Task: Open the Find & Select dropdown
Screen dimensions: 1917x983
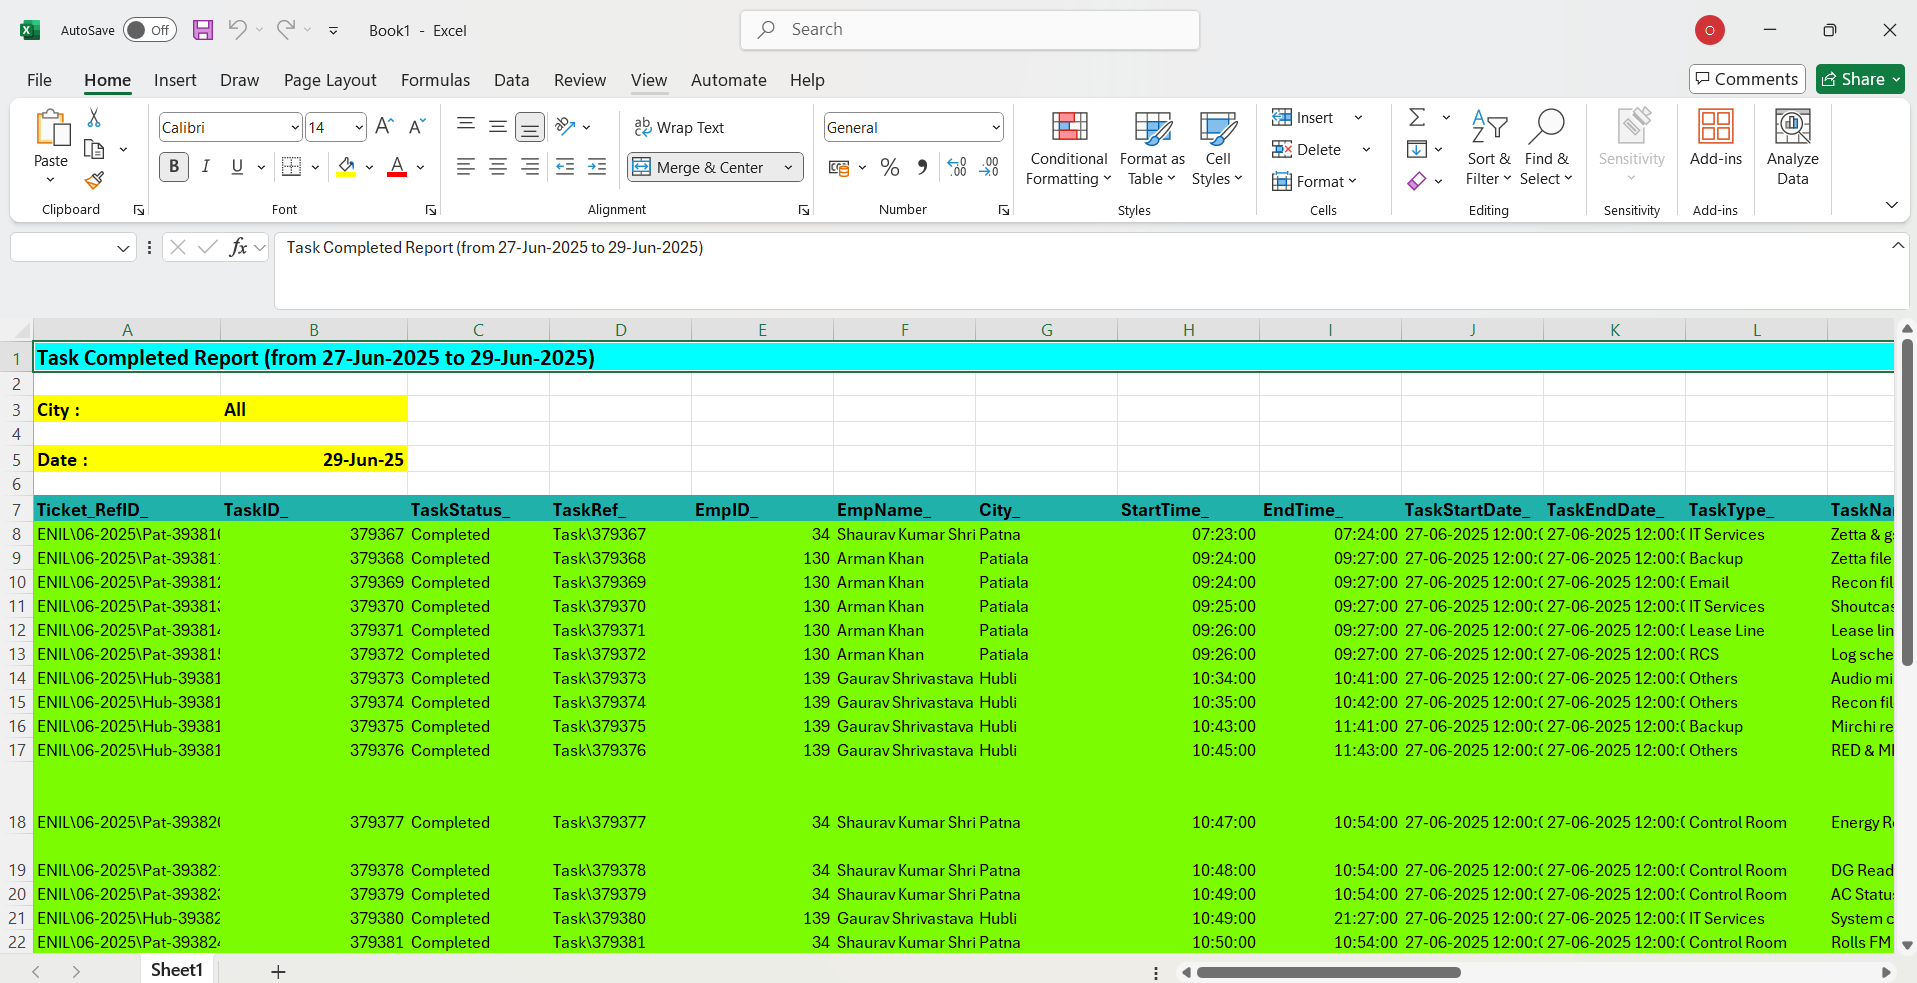Action: pyautogui.click(x=1546, y=148)
